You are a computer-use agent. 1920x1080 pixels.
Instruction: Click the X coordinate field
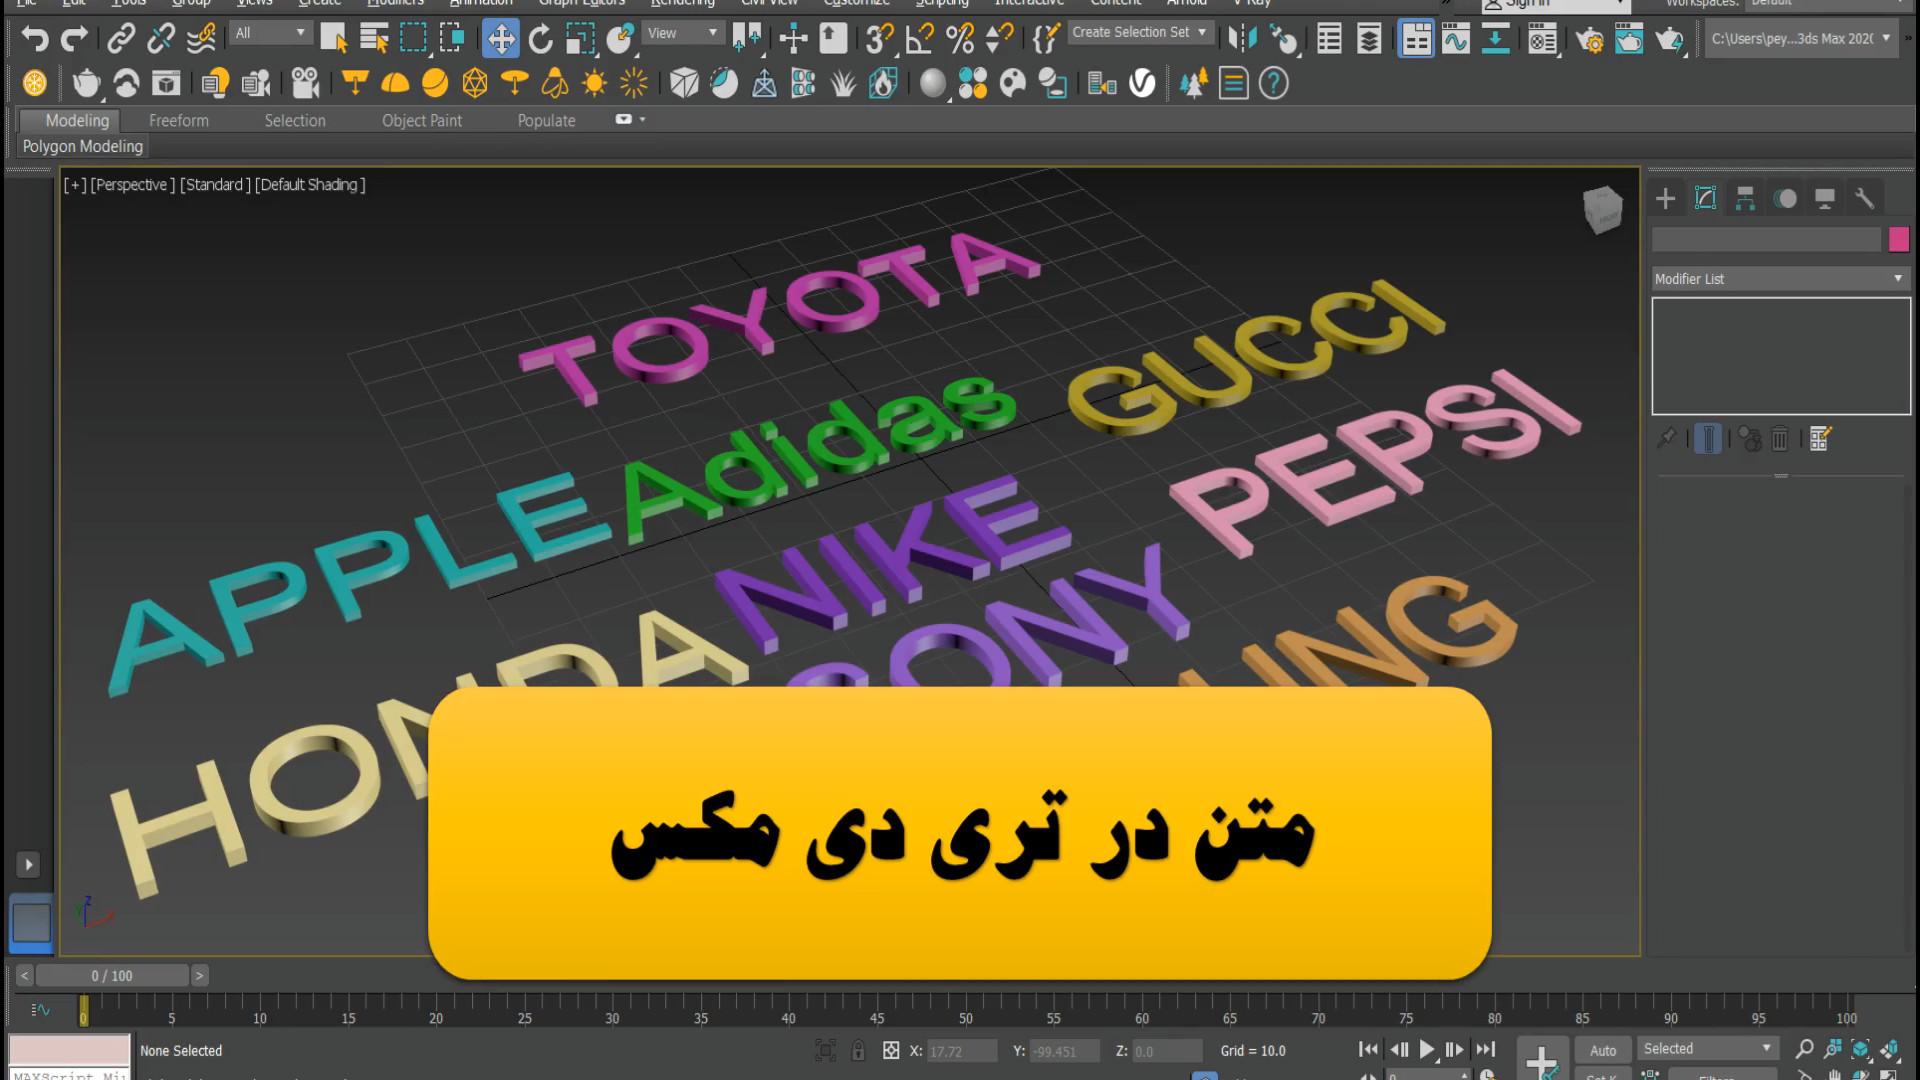point(962,1051)
